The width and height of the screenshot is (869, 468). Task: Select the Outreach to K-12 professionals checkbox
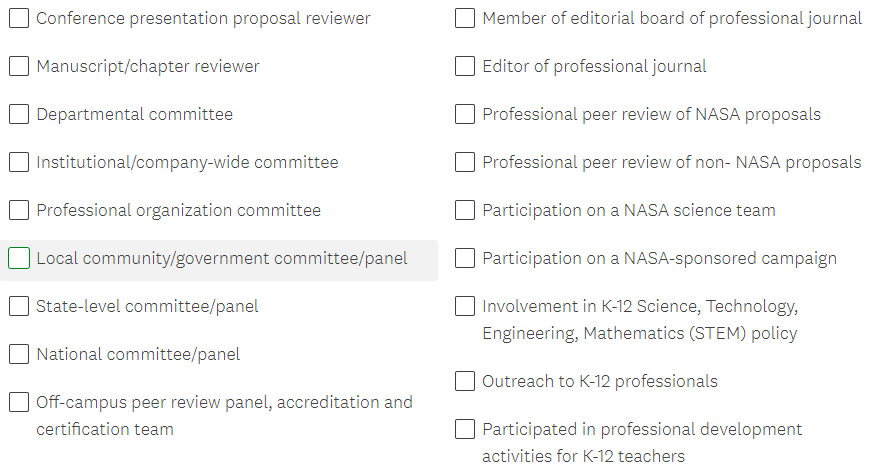(x=465, y=381)
